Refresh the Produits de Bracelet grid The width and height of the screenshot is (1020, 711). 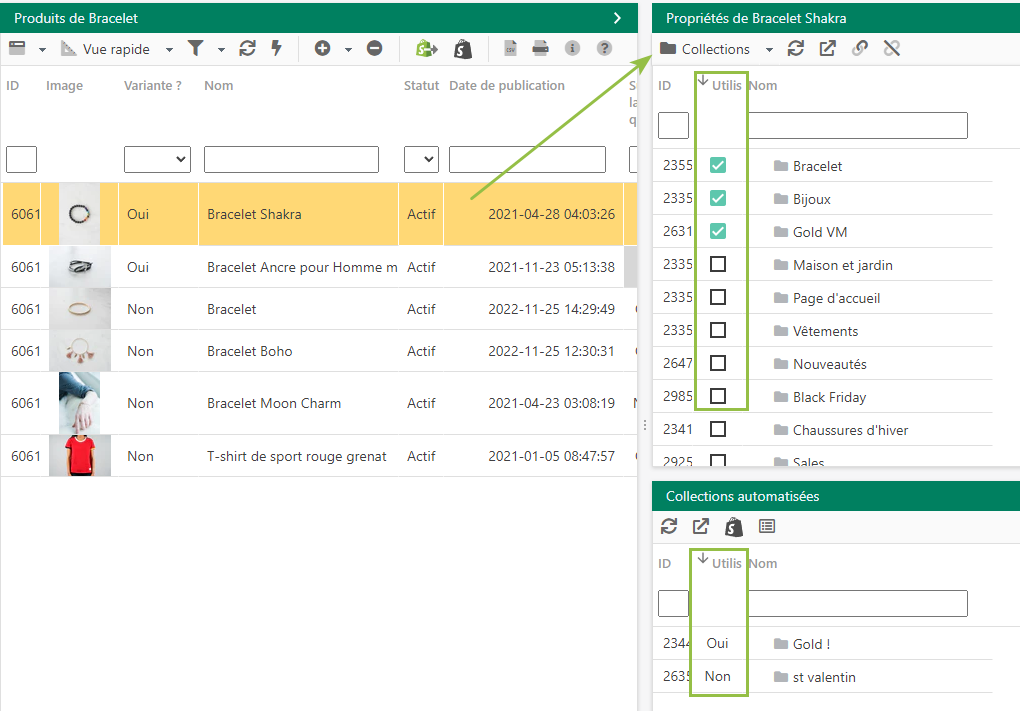[247, 48]
